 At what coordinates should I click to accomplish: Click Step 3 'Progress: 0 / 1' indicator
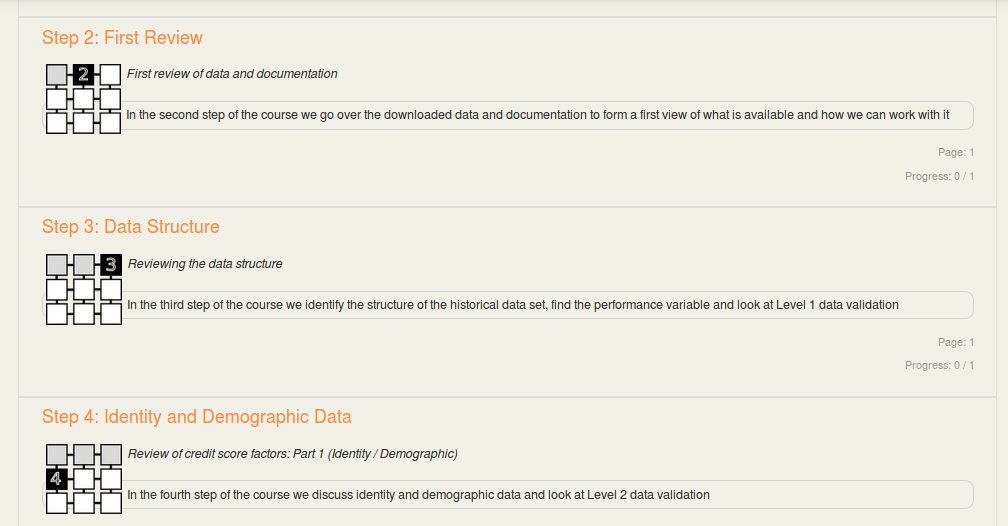[x=939, y=365]
